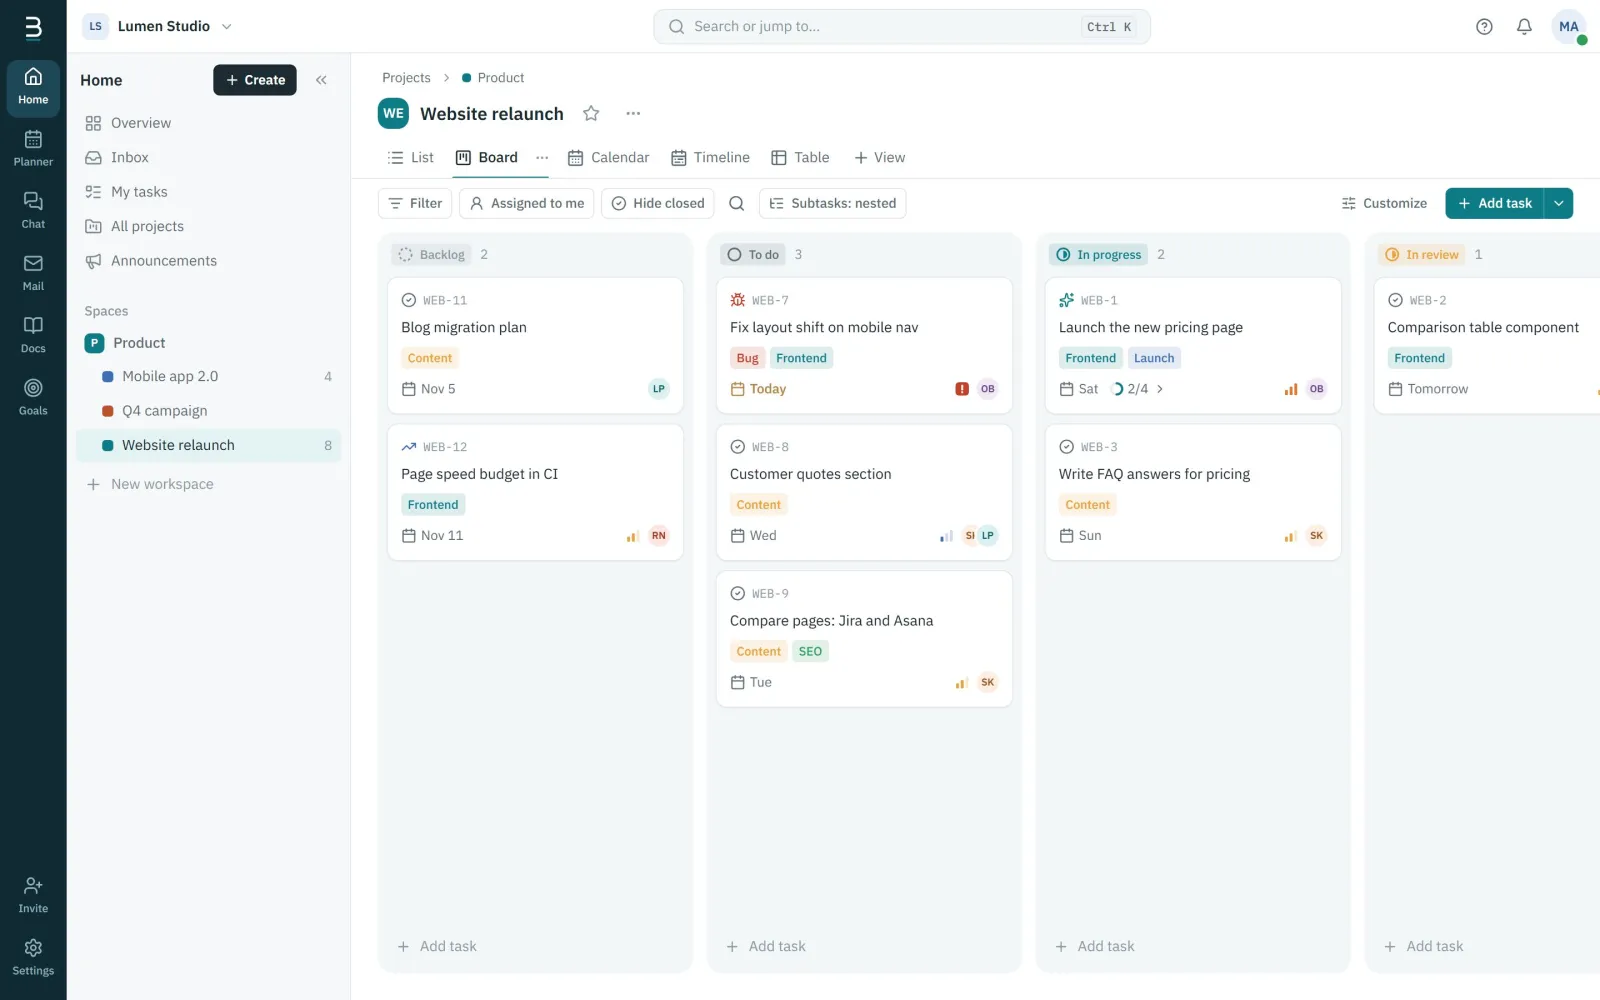Click the board search magnifier icon

point(737,203)
